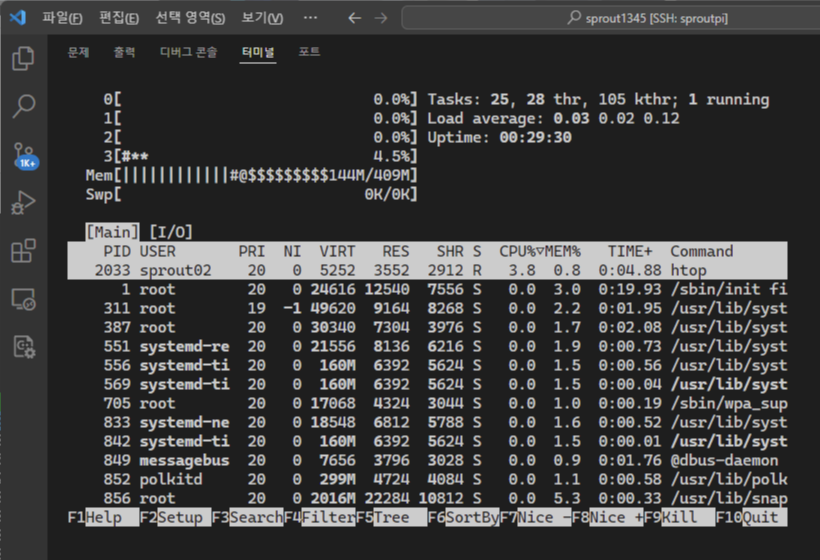Click the VS Code logo icon
820x560 pixels.
pyautogui.click(x=17, y=18)
